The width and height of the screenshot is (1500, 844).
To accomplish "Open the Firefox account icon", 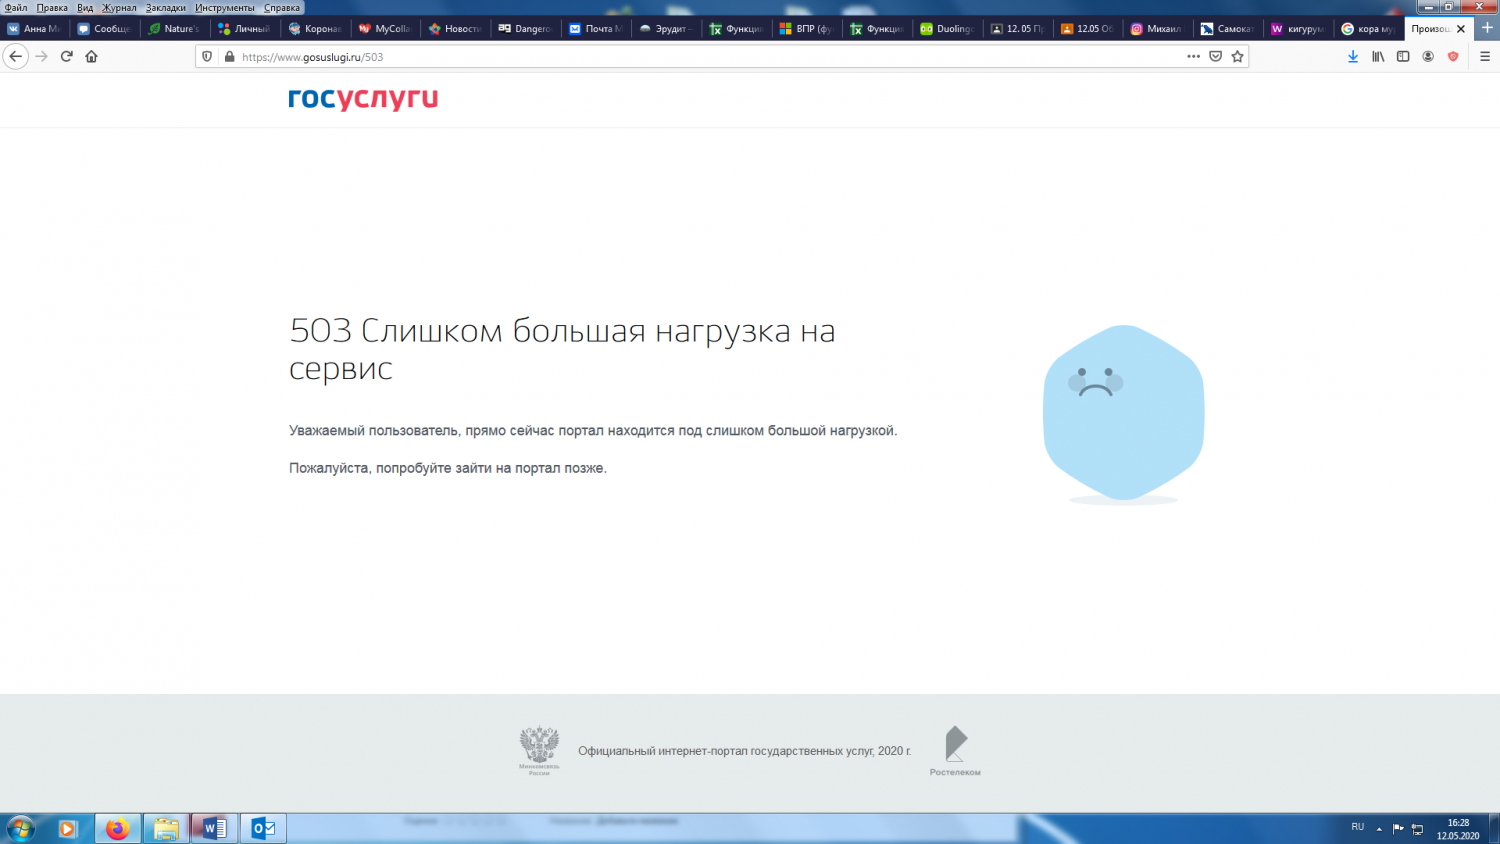I will point(1428,57).
